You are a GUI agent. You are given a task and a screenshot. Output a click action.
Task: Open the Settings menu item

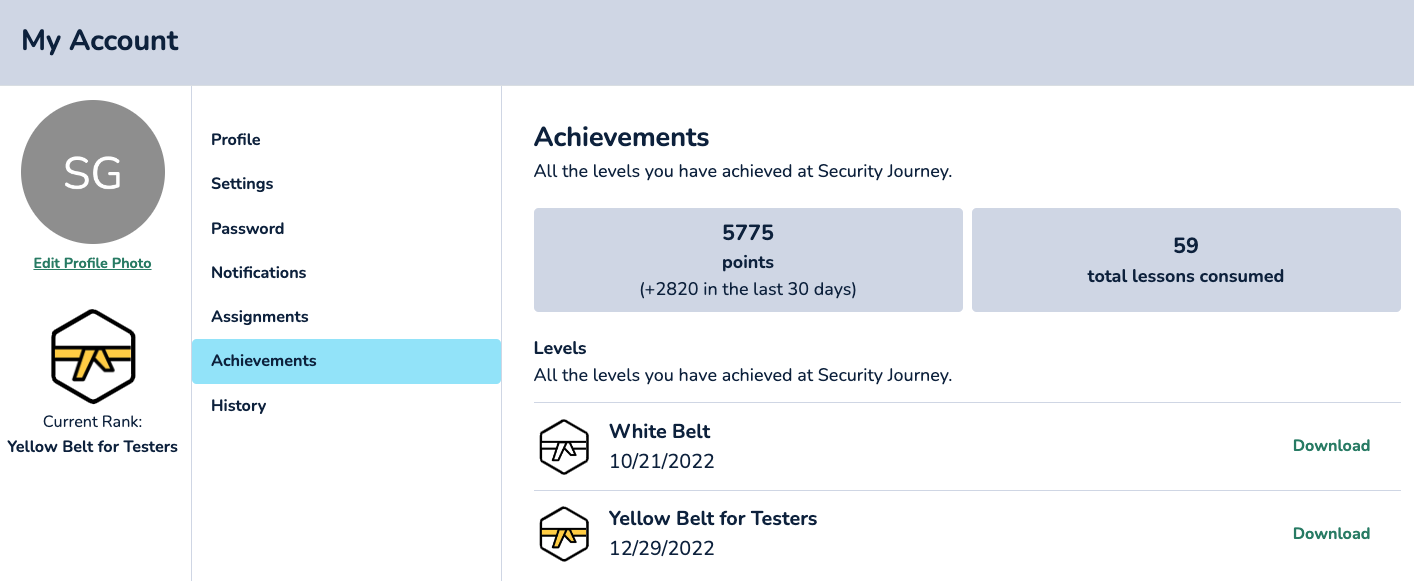(x=242, y=183)
